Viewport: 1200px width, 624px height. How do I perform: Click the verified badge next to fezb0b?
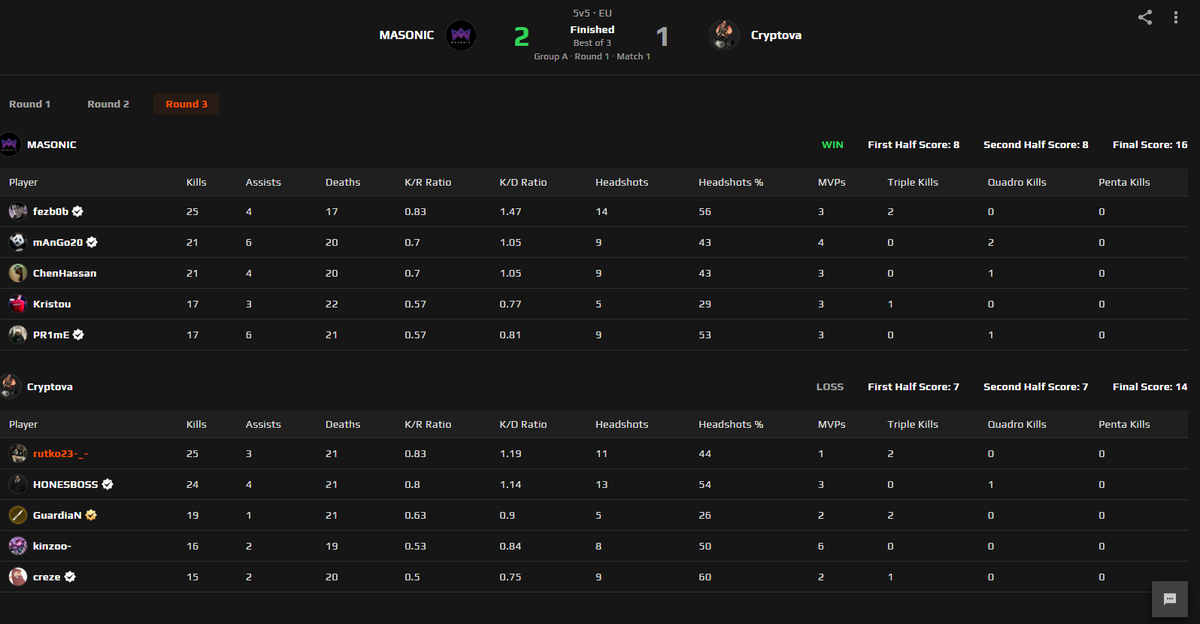click(x=77, y=212)
